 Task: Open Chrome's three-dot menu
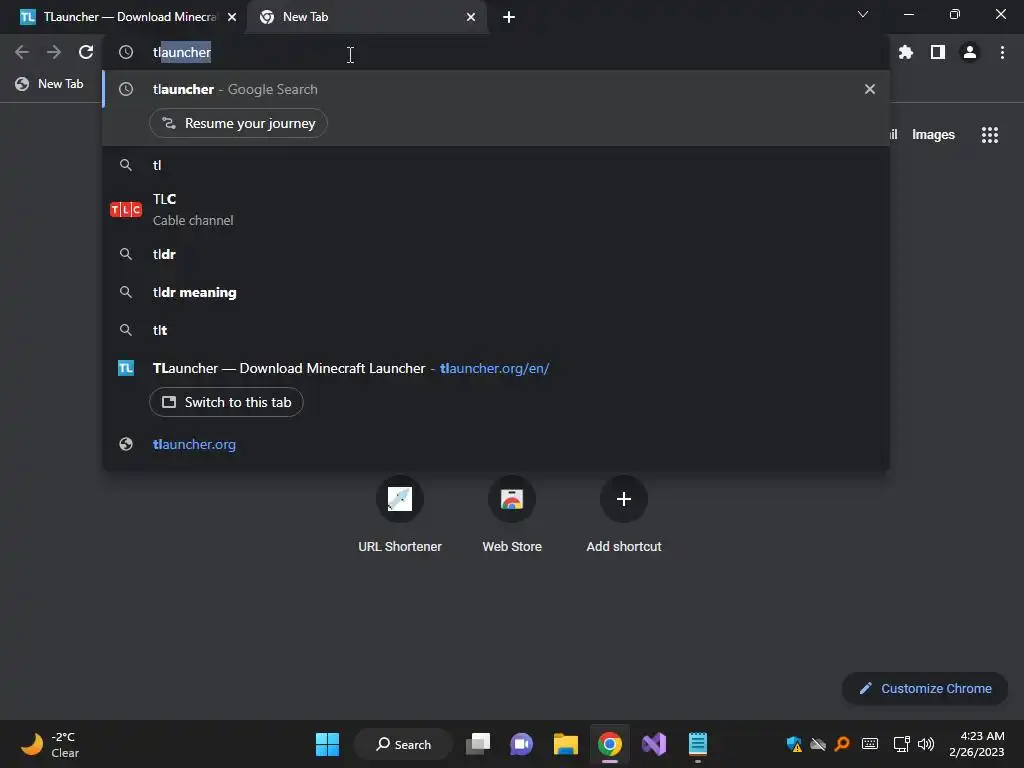tap(1002, 52)
